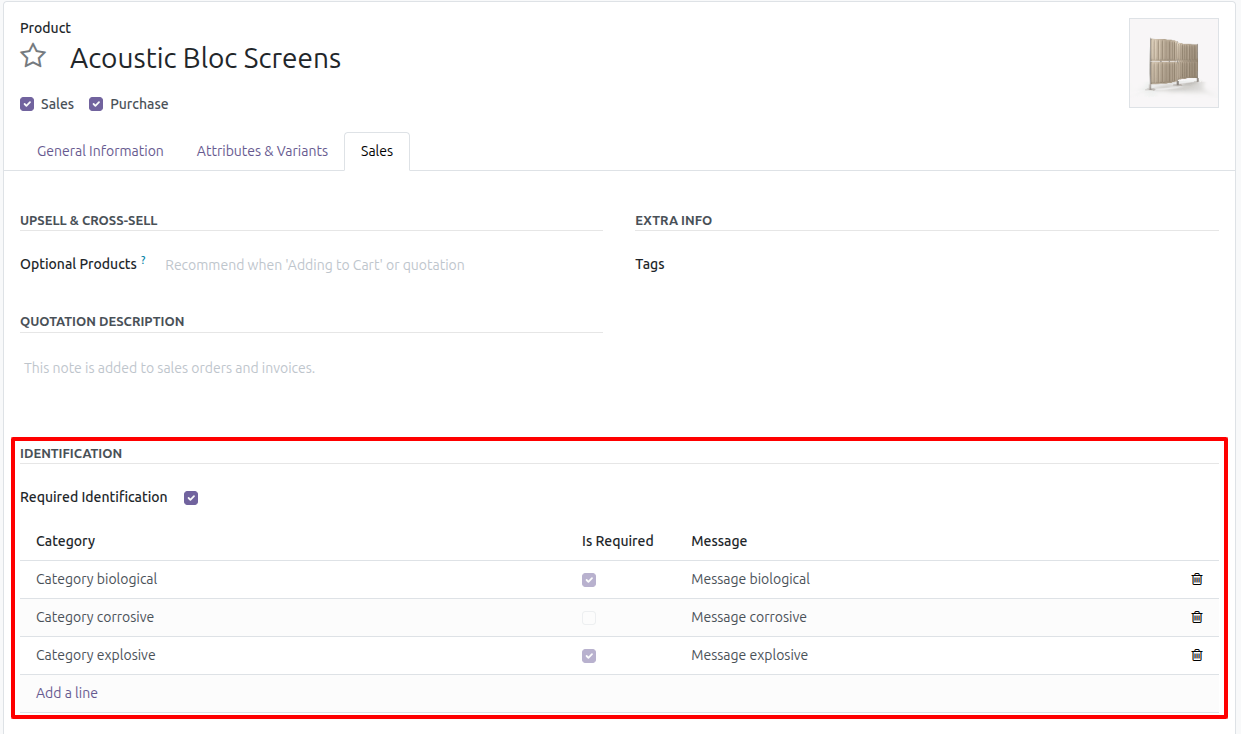Uncheck Is Required for Category biological
1241x734 pixels.
[x=588, y=579]
